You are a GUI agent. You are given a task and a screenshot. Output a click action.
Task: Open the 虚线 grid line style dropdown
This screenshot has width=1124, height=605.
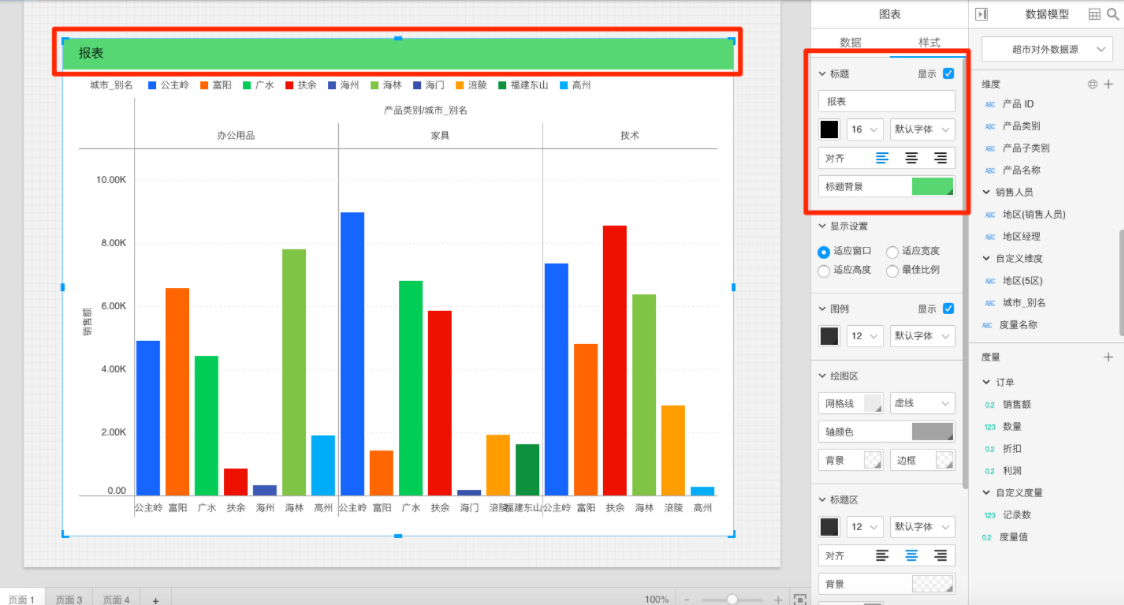point(922,403)
